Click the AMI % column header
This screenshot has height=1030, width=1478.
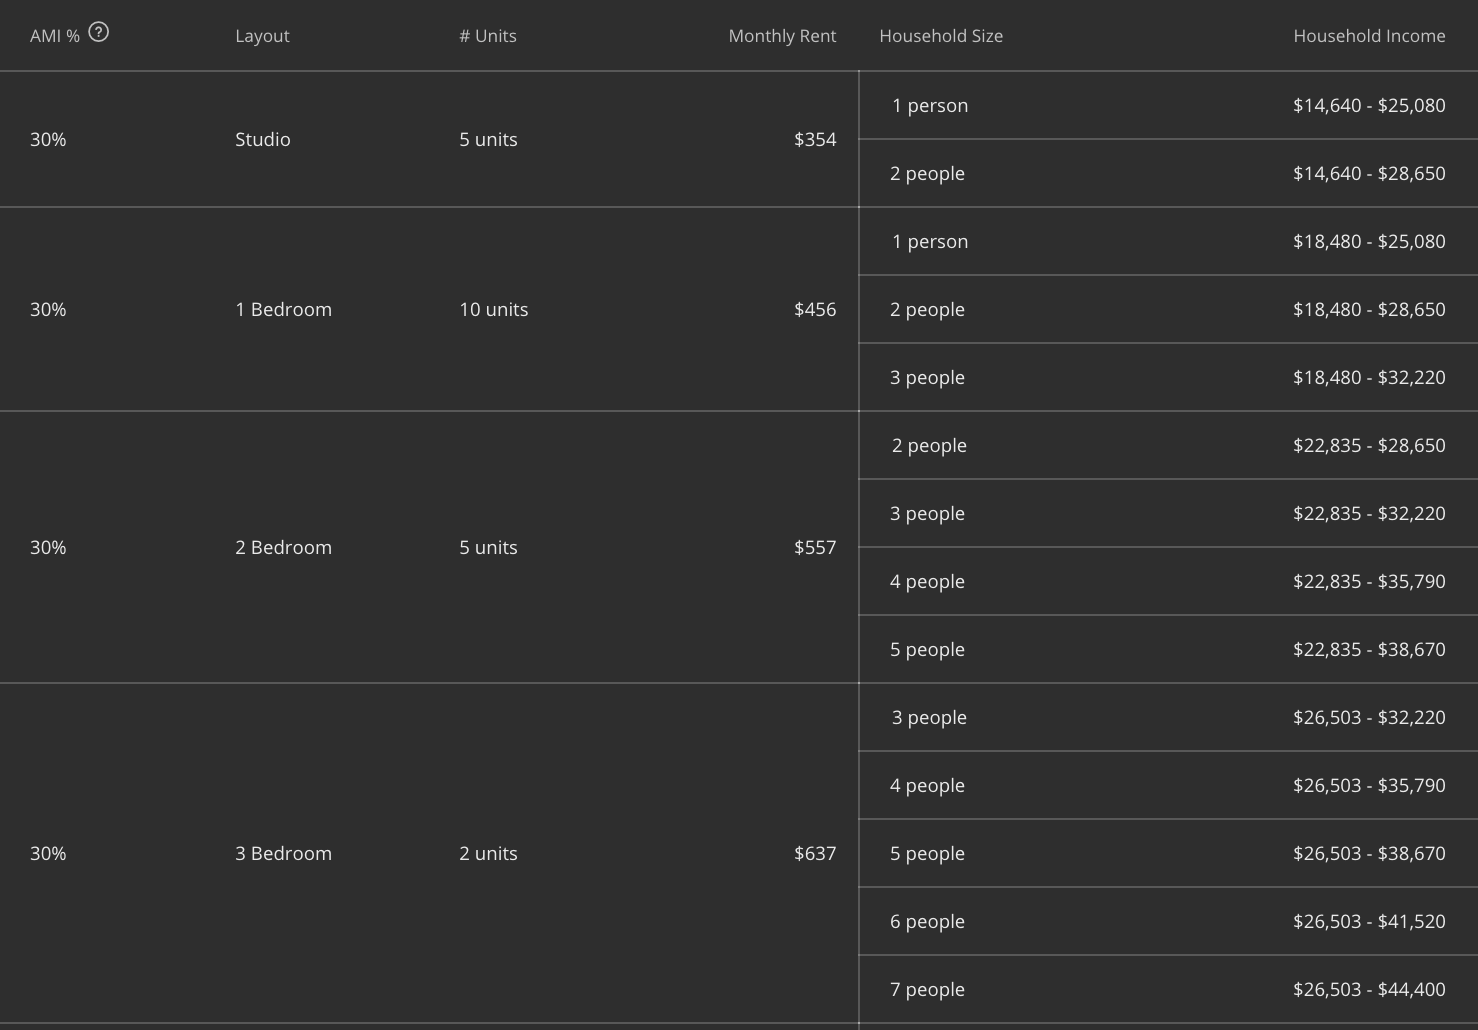[54, 36]
